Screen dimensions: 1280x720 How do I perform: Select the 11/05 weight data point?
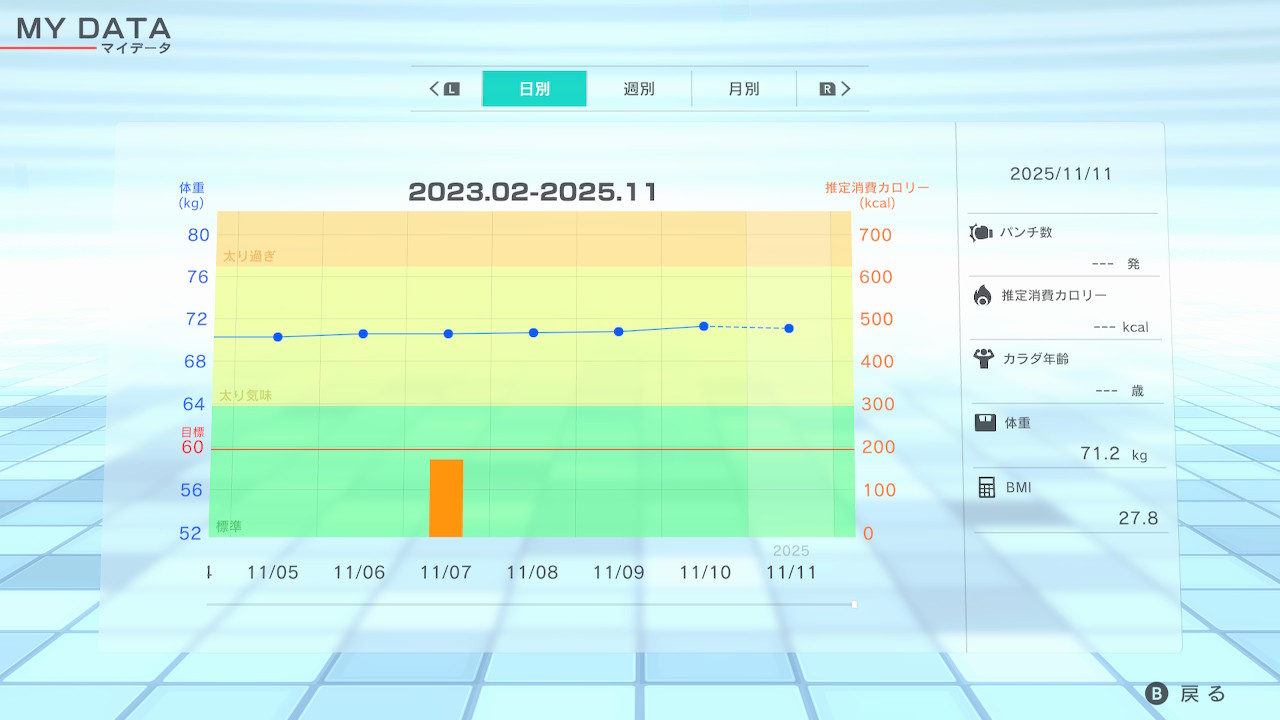point(278,337)
